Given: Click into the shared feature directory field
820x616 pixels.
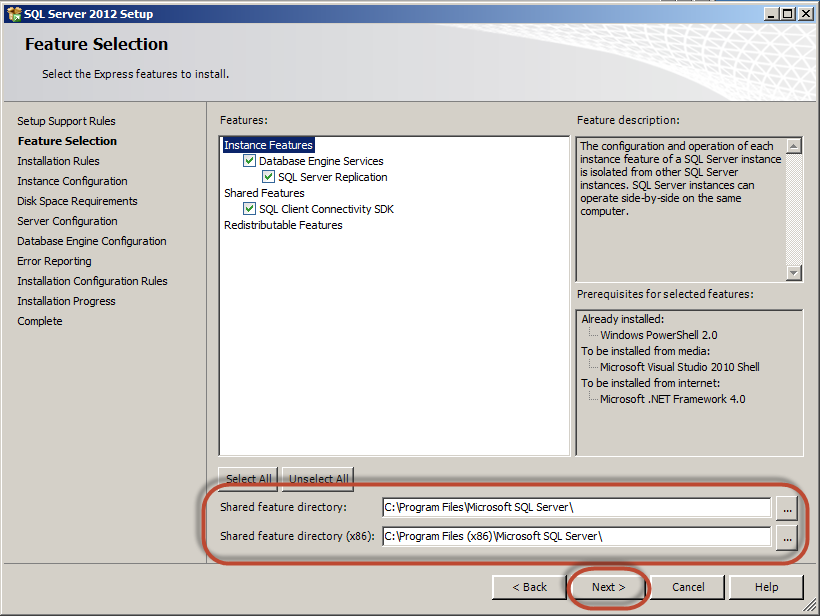Looking at the screenshot, I should pyautogui.click(x=576, y=508).
